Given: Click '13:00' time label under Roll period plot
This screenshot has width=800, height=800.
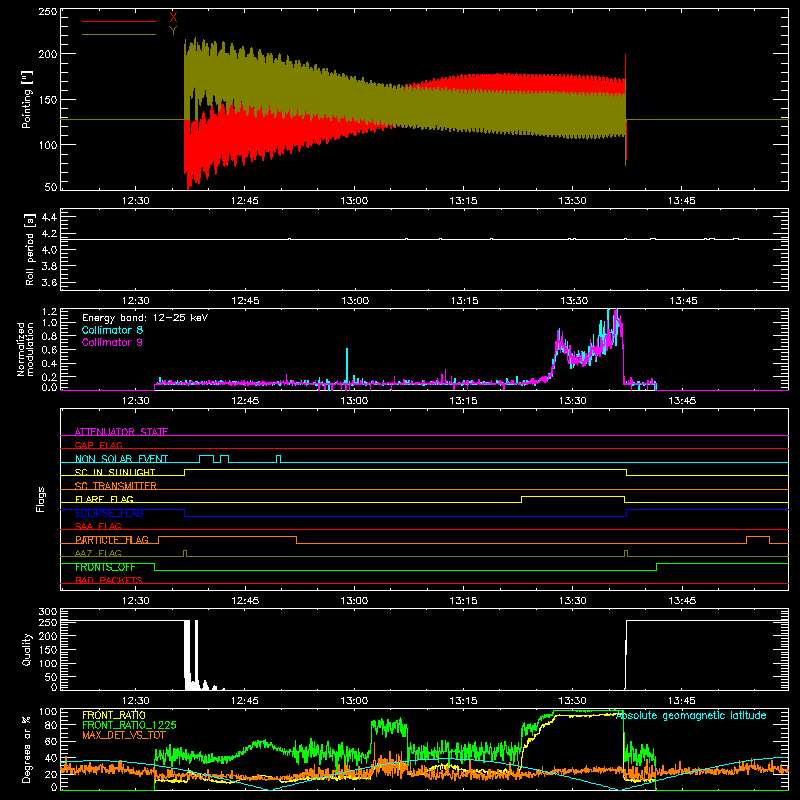Looking at the screenshot, I should point(355,301).
